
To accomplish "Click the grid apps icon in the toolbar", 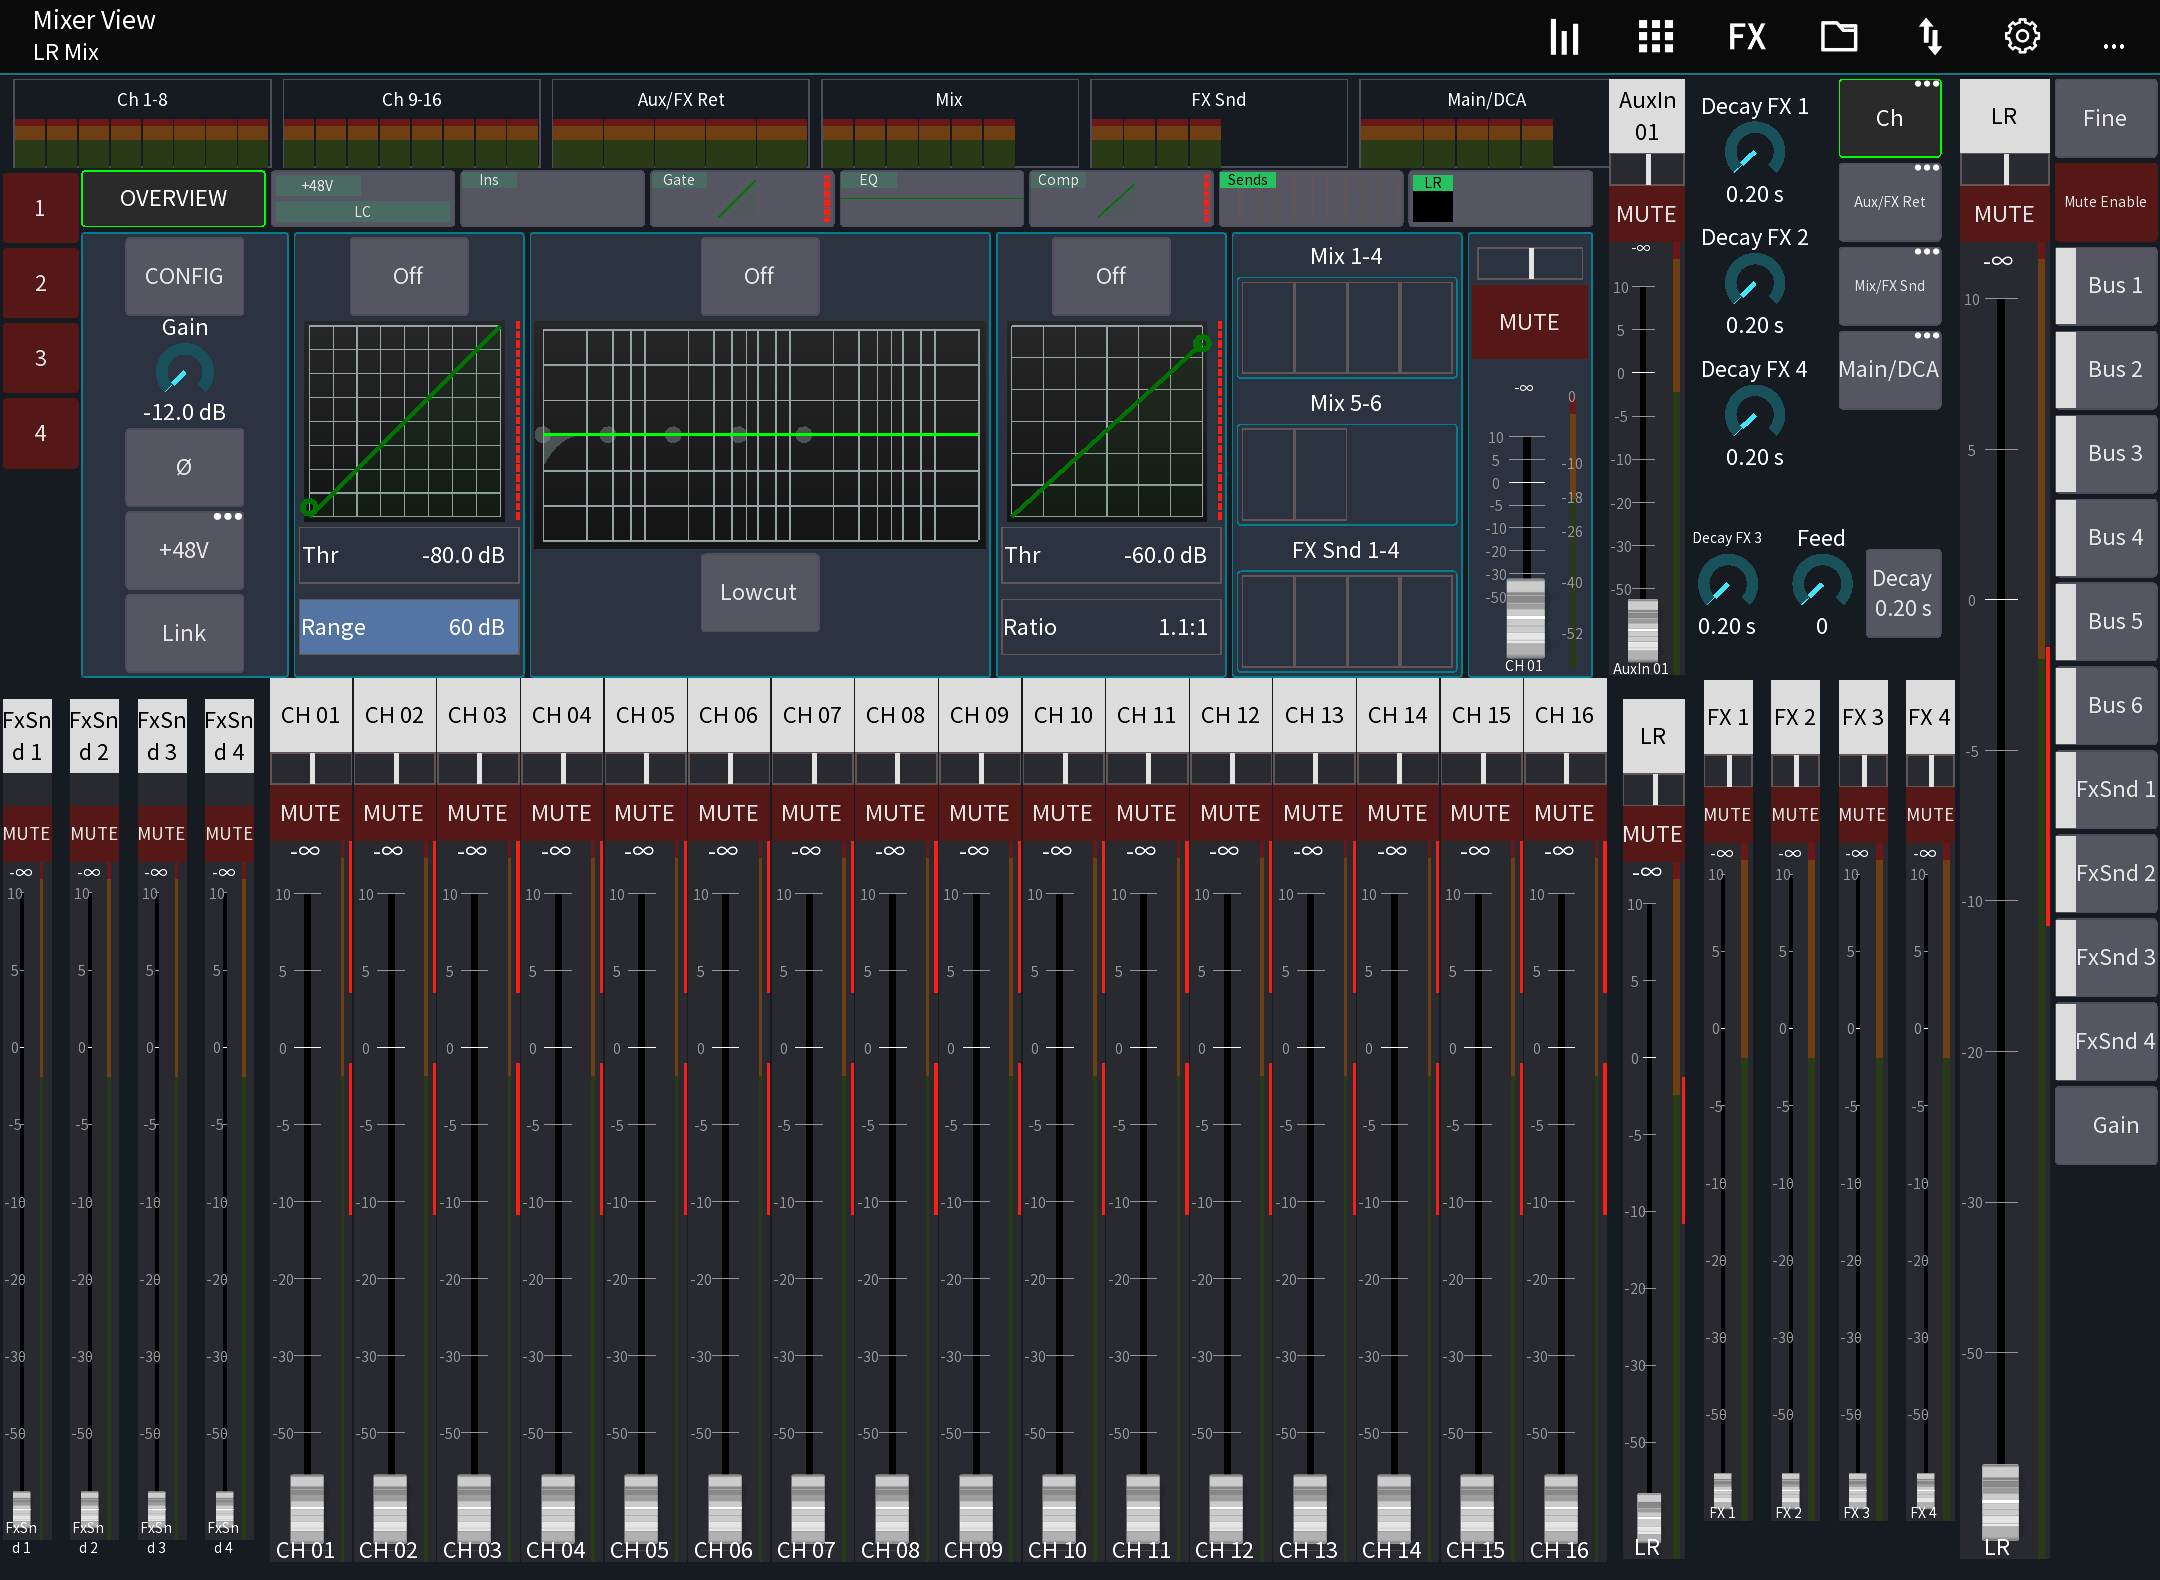I will (x=1655, y=36).
